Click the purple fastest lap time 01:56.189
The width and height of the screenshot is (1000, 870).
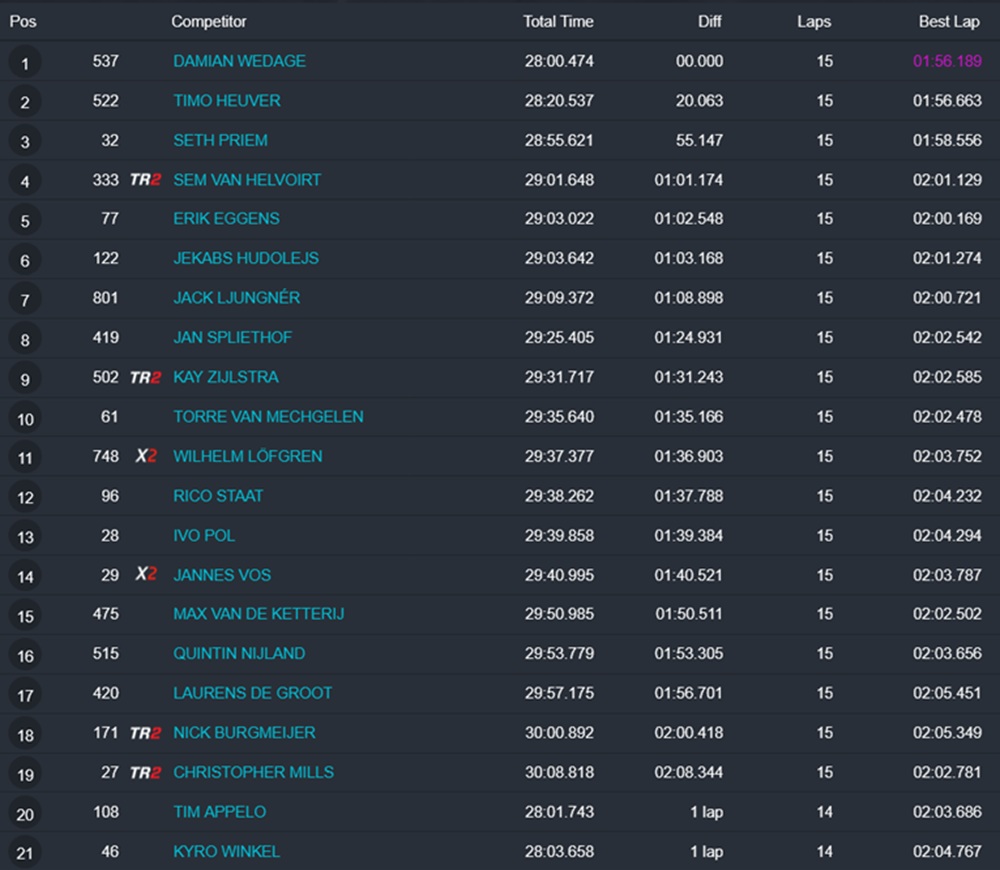point(947,61)
